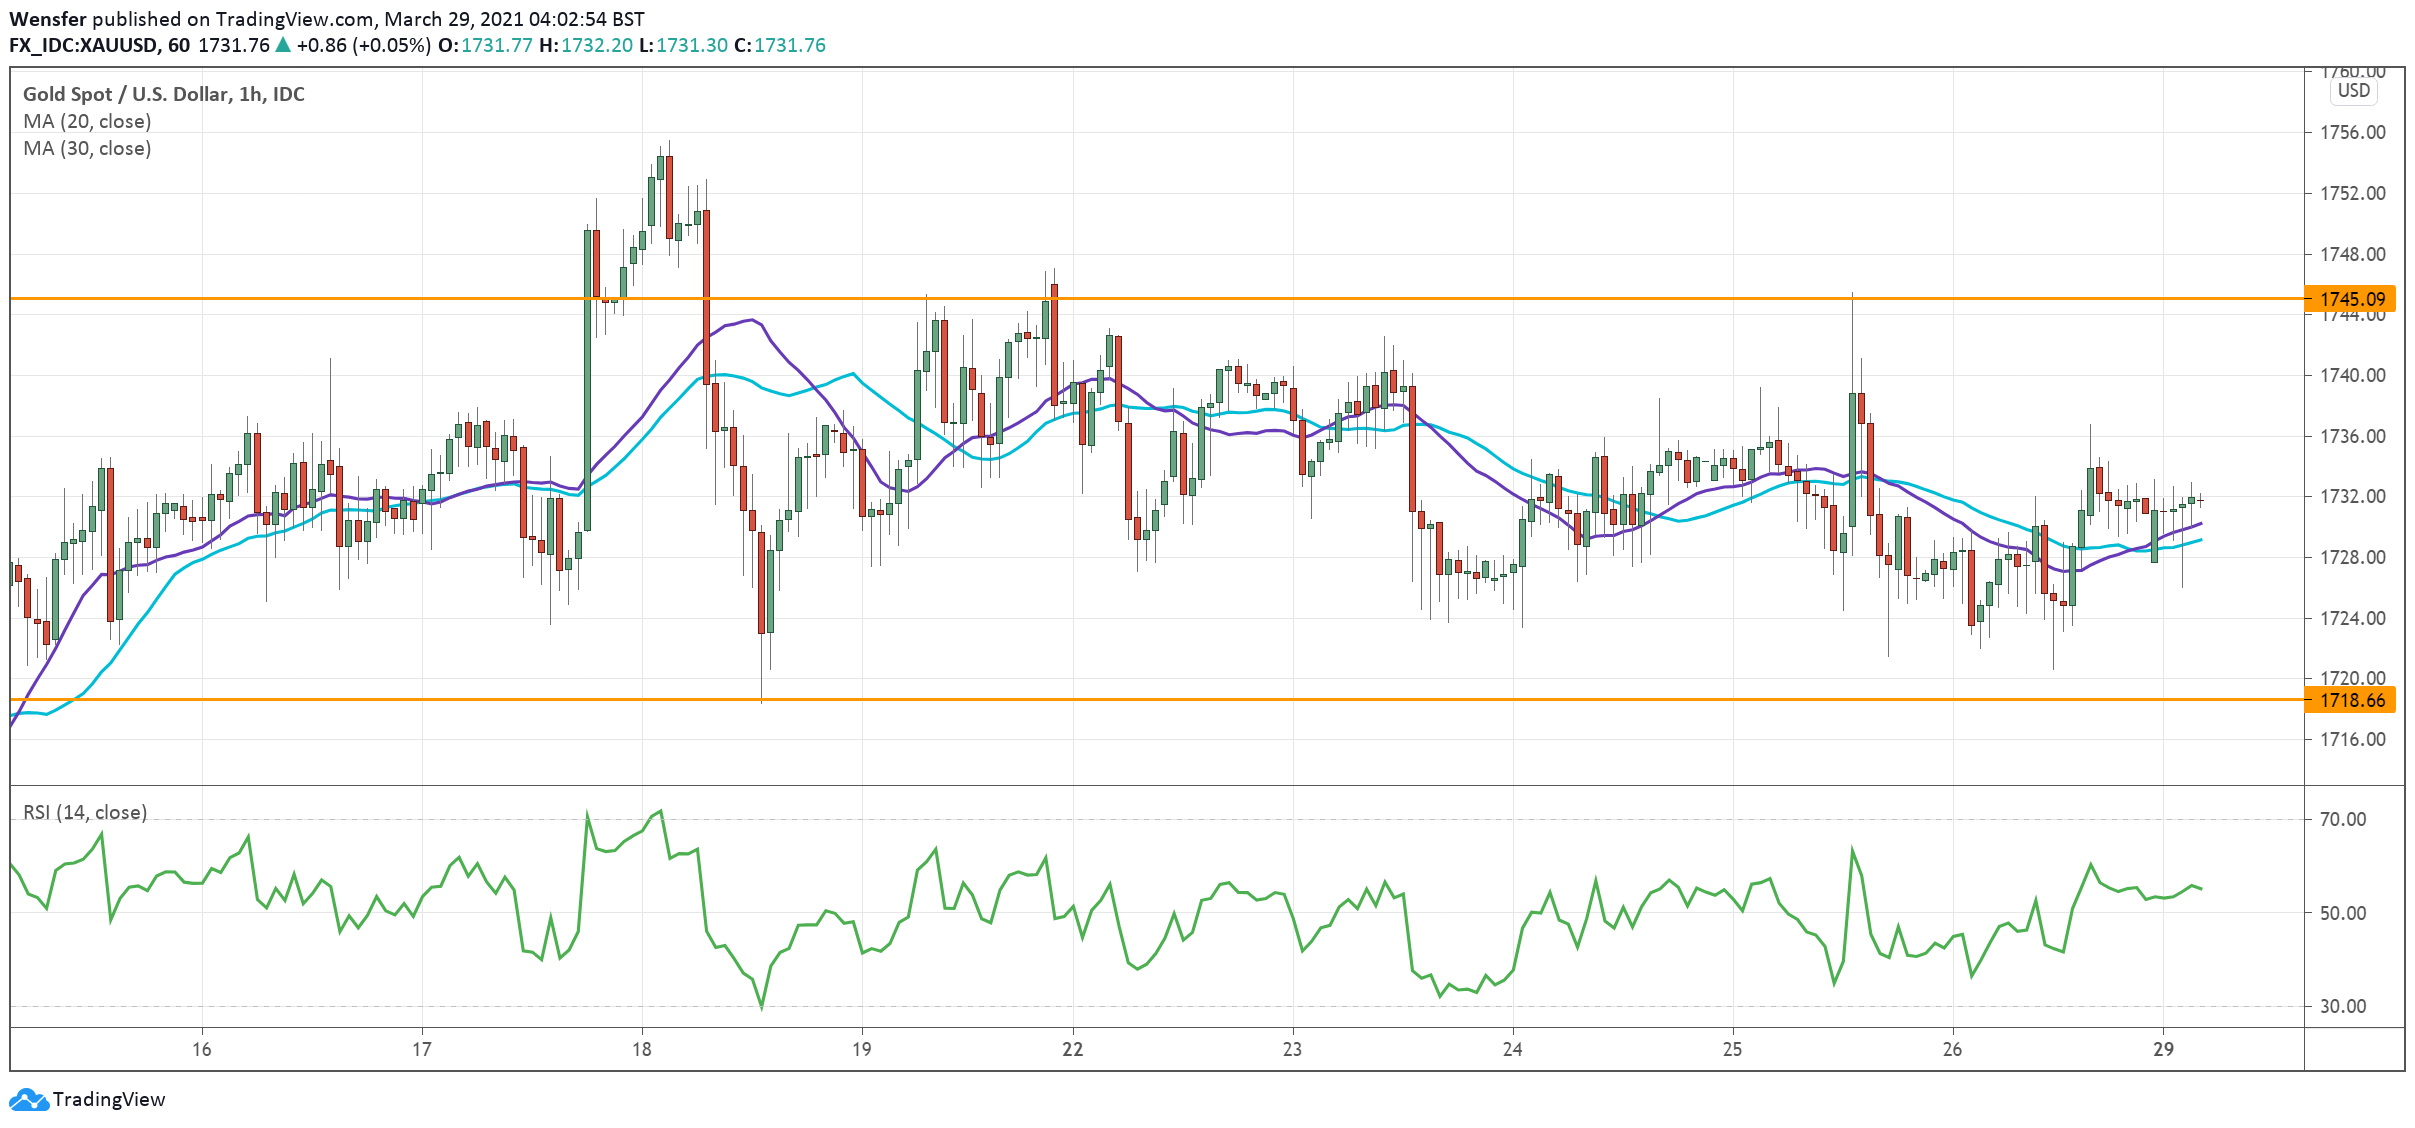2415x1128 pixels.
Task: Click the green up-triangle price change icon
Action: click(283, 45)
